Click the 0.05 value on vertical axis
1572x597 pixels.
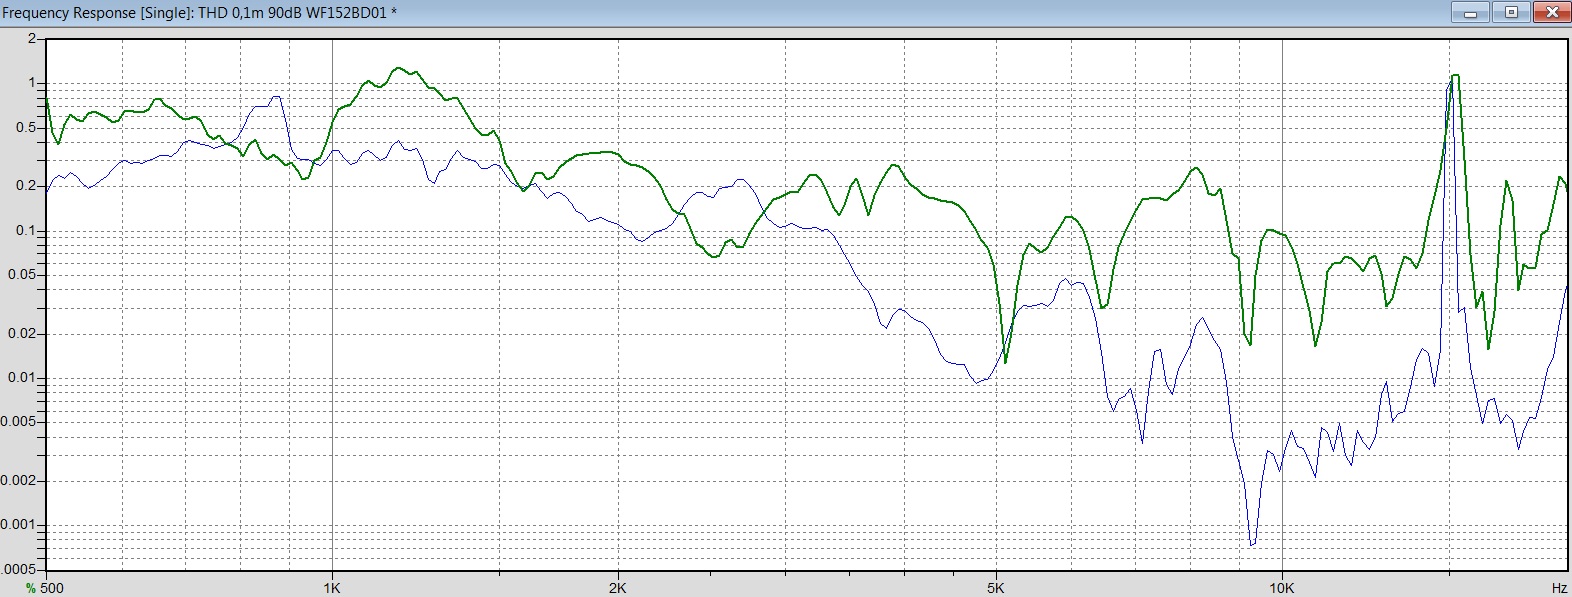click(x=21, y=275)
